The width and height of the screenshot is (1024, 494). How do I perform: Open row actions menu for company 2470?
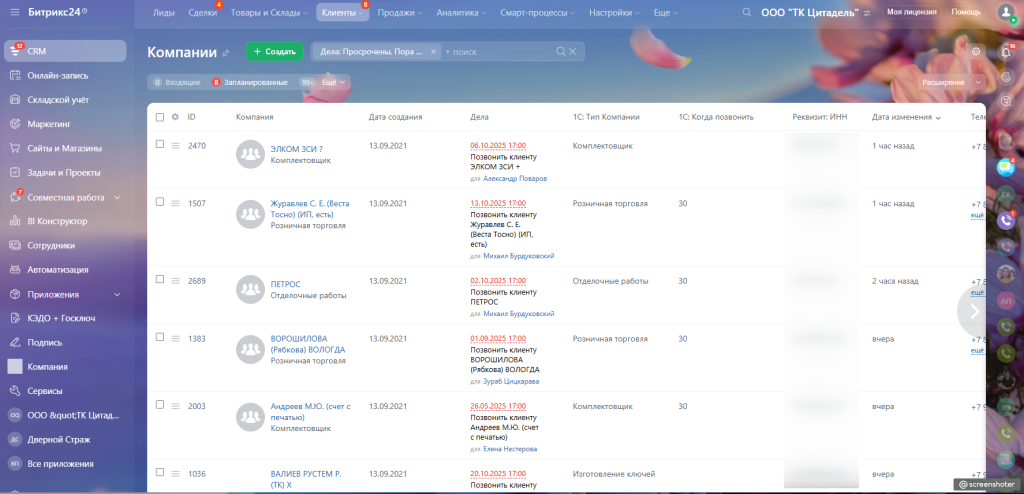coord(175,145)
